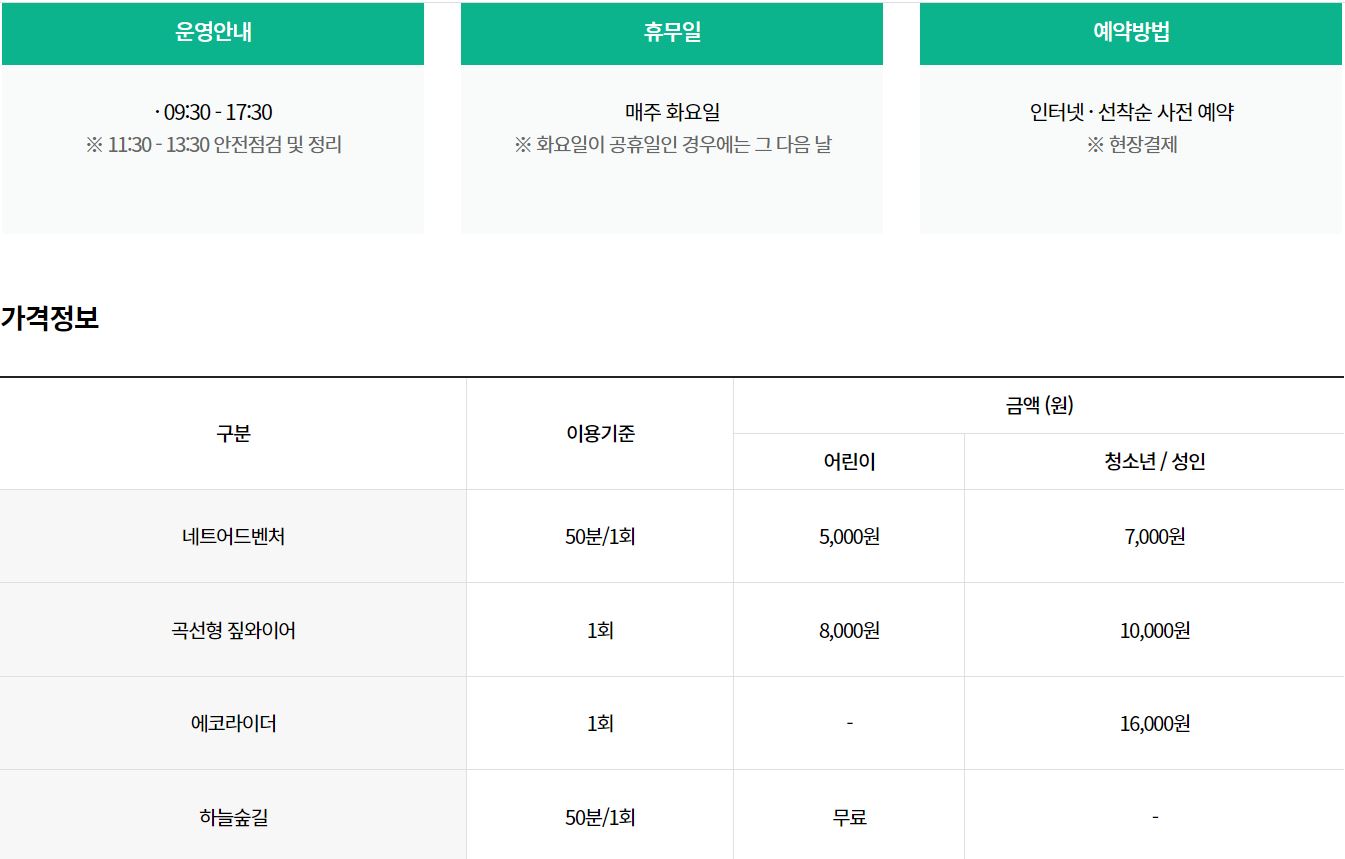Select the 청소년 / 성인 sub-header
Image resolution: width=1345 pixels, height=859 pixels.
coord(1154,462)
